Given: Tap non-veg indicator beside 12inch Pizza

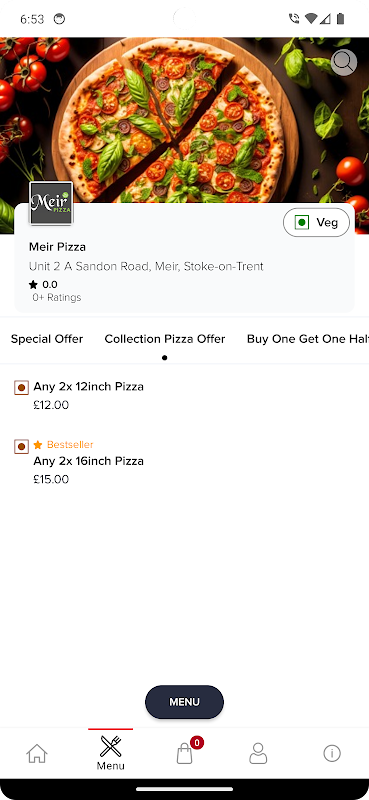Looking at the screenshot, I should pos(21,388).
